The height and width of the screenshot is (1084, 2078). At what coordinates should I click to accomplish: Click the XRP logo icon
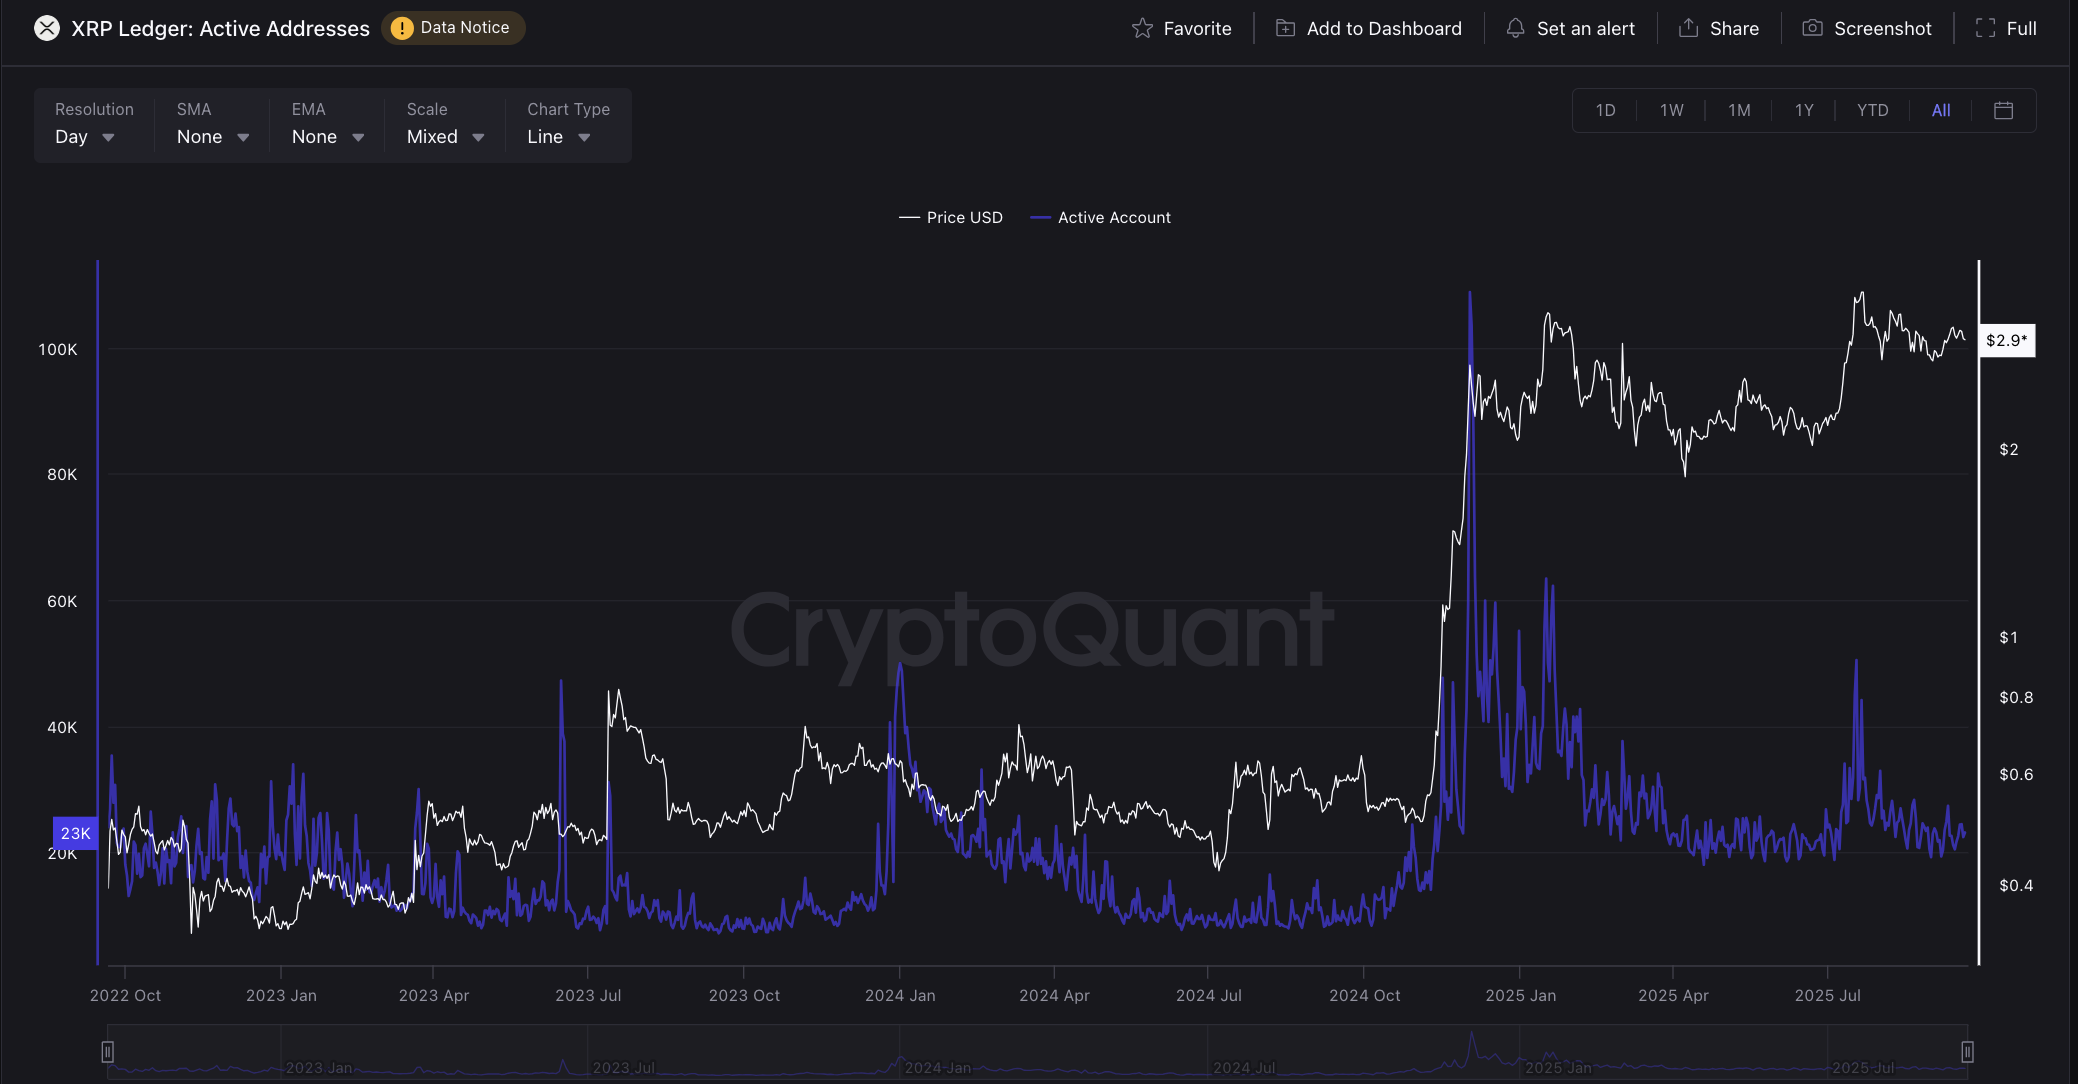pos(46,28)
